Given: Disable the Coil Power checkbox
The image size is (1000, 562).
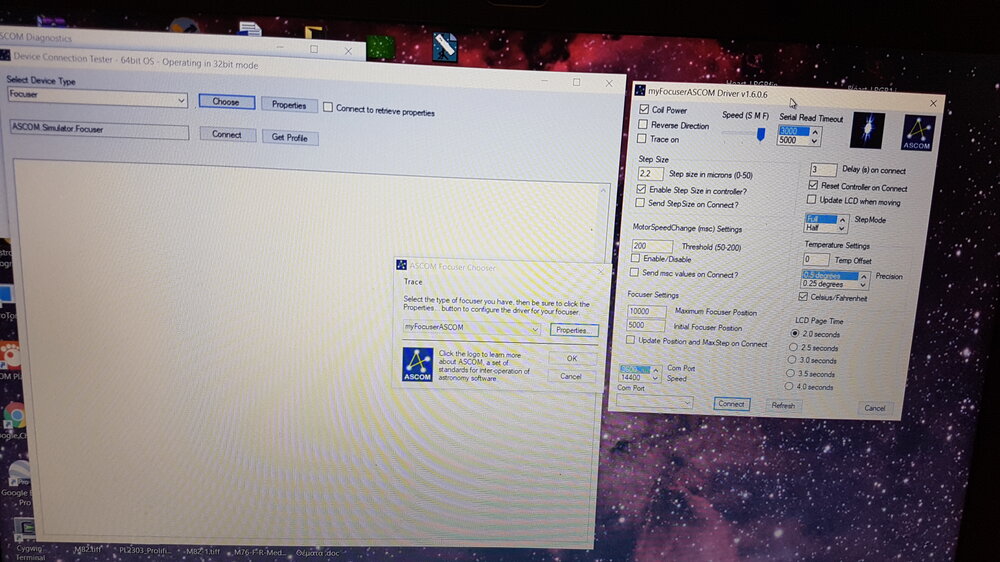Looking at the screenshot, I should [x=643, y=110].
